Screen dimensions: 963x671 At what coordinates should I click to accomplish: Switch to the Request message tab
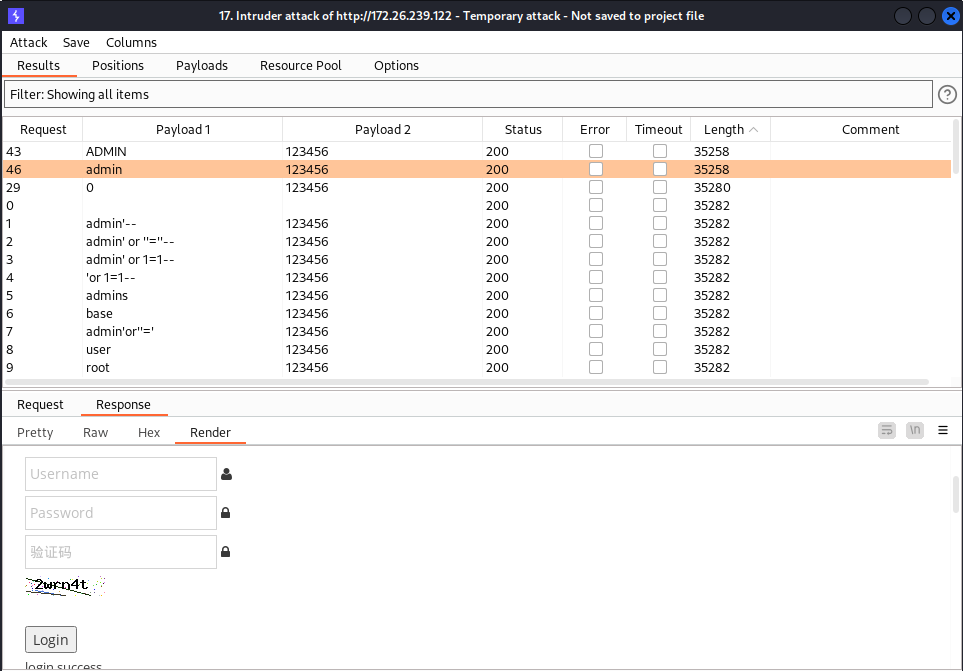40,405
